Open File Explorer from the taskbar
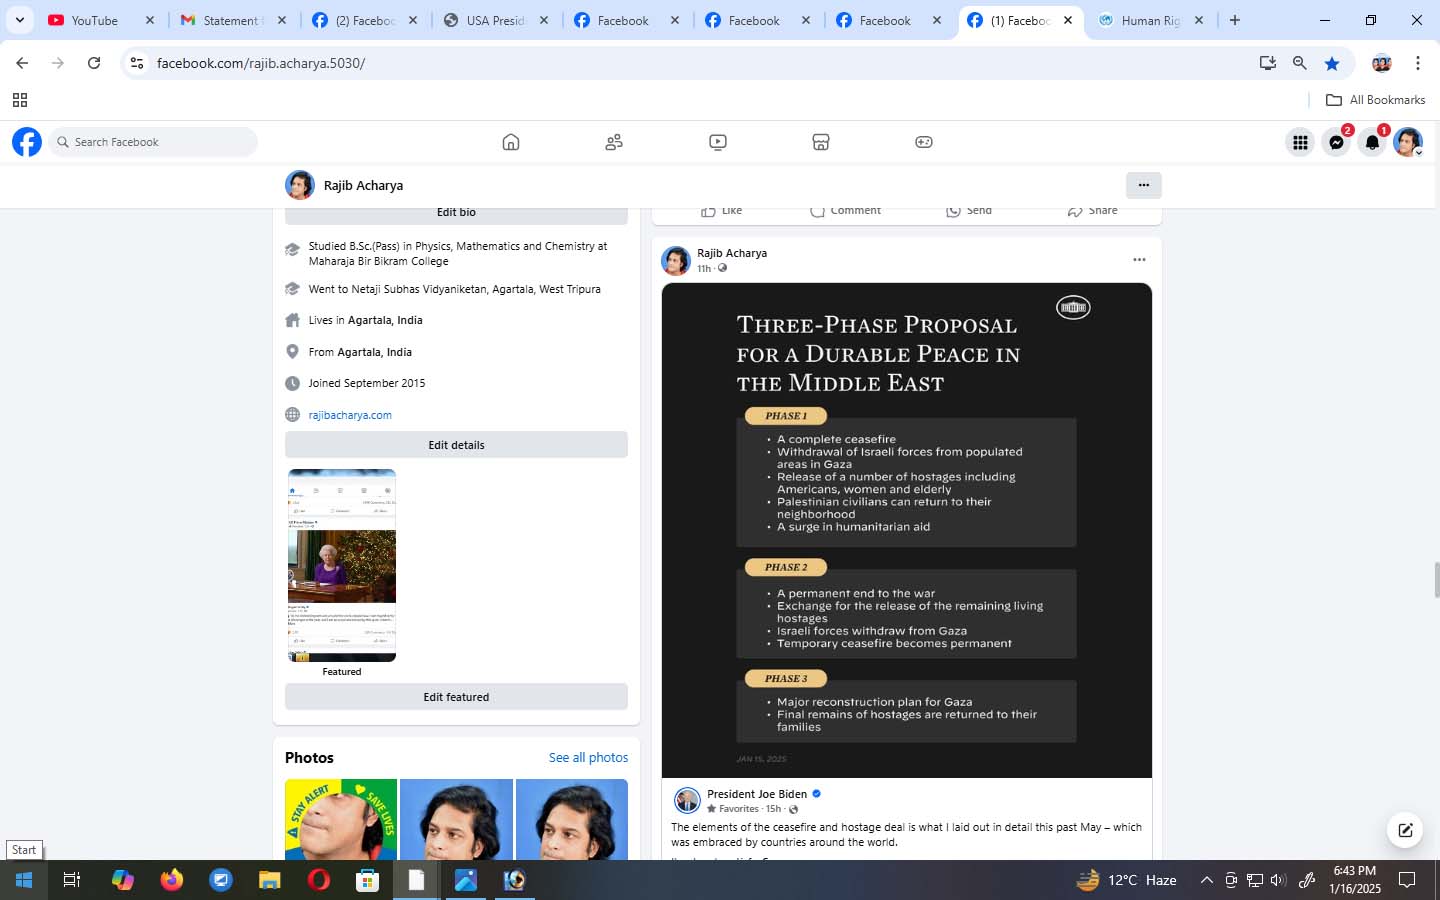This screenshot has width=1440, height=900. point(270,880)
